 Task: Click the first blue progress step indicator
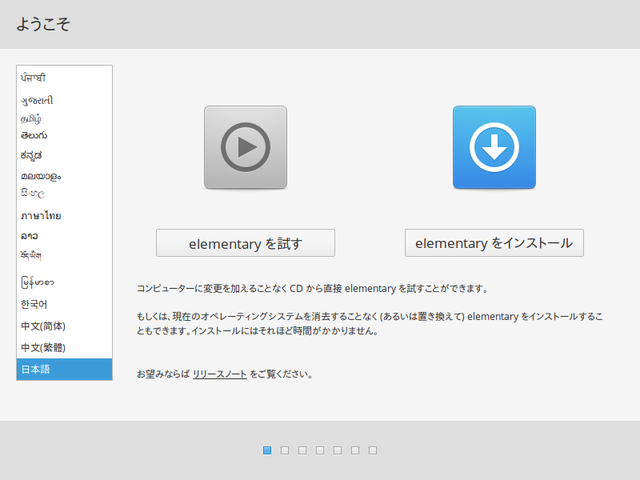pyautogui.click(x=267, y=450)
